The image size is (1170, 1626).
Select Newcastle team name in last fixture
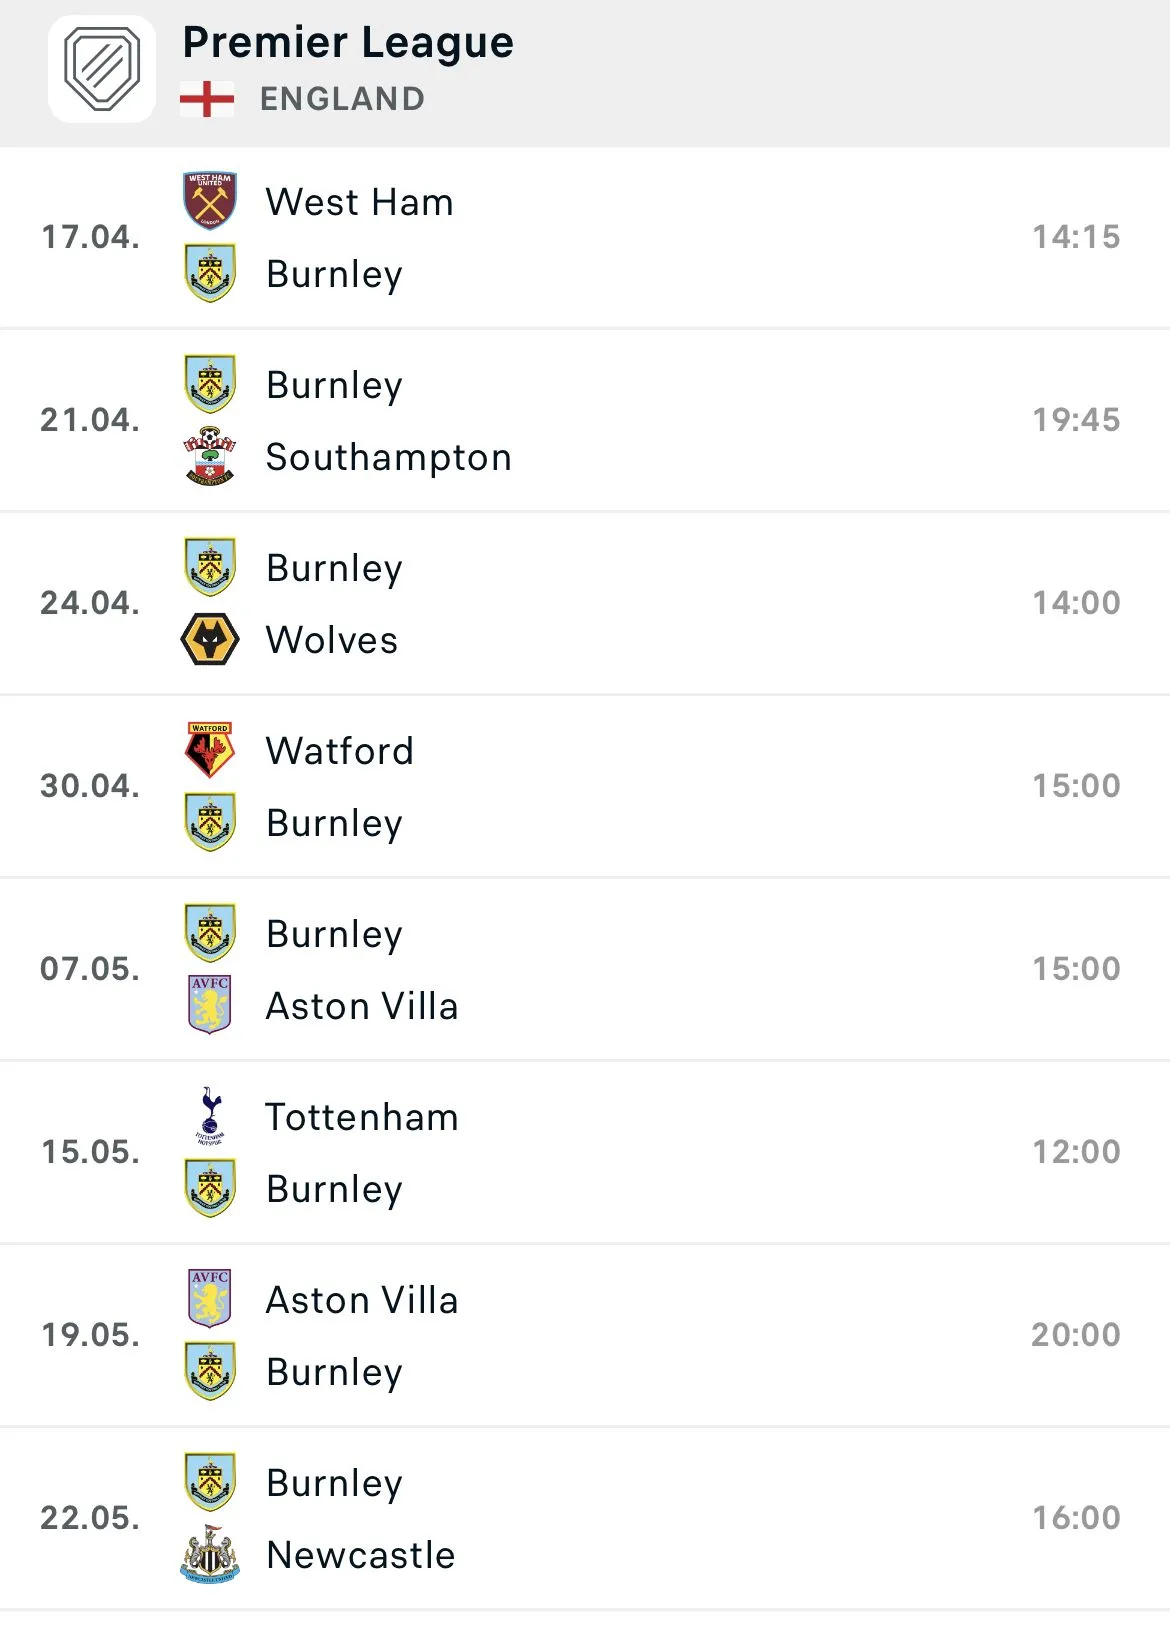point(360,1555)
